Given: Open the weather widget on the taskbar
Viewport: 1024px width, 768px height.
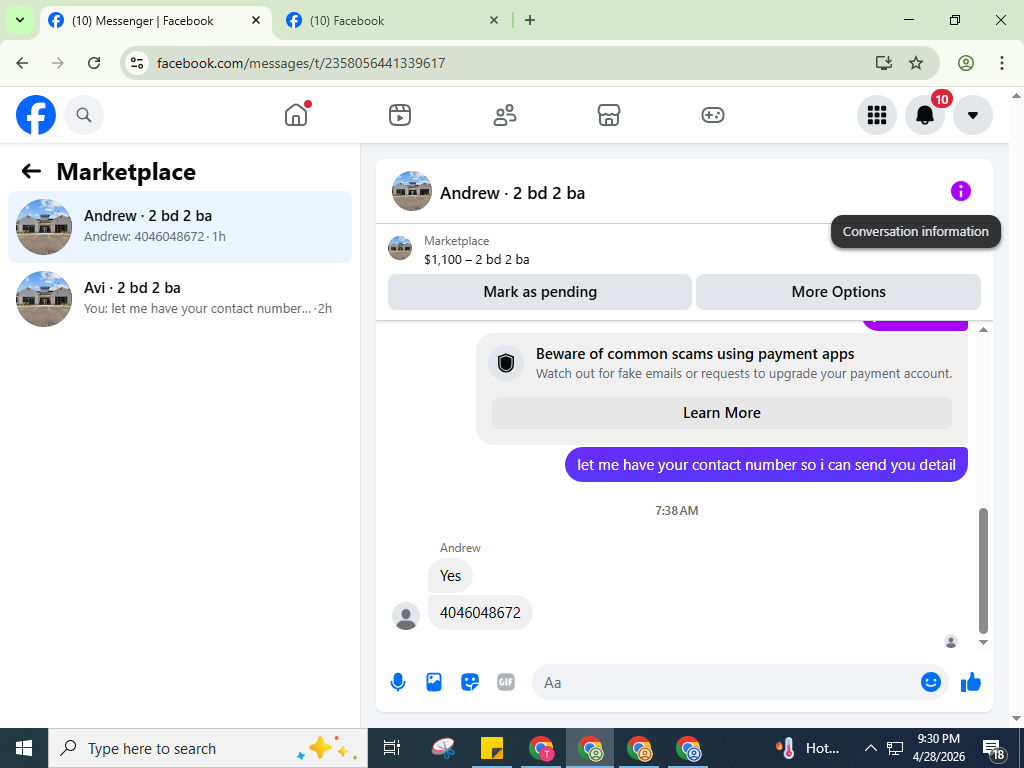Looking at the screenshot, I should (807, 748).
